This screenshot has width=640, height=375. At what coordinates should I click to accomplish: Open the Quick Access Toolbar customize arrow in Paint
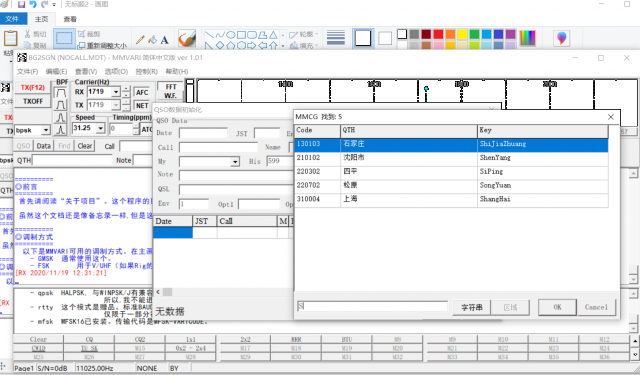[54, 5]
